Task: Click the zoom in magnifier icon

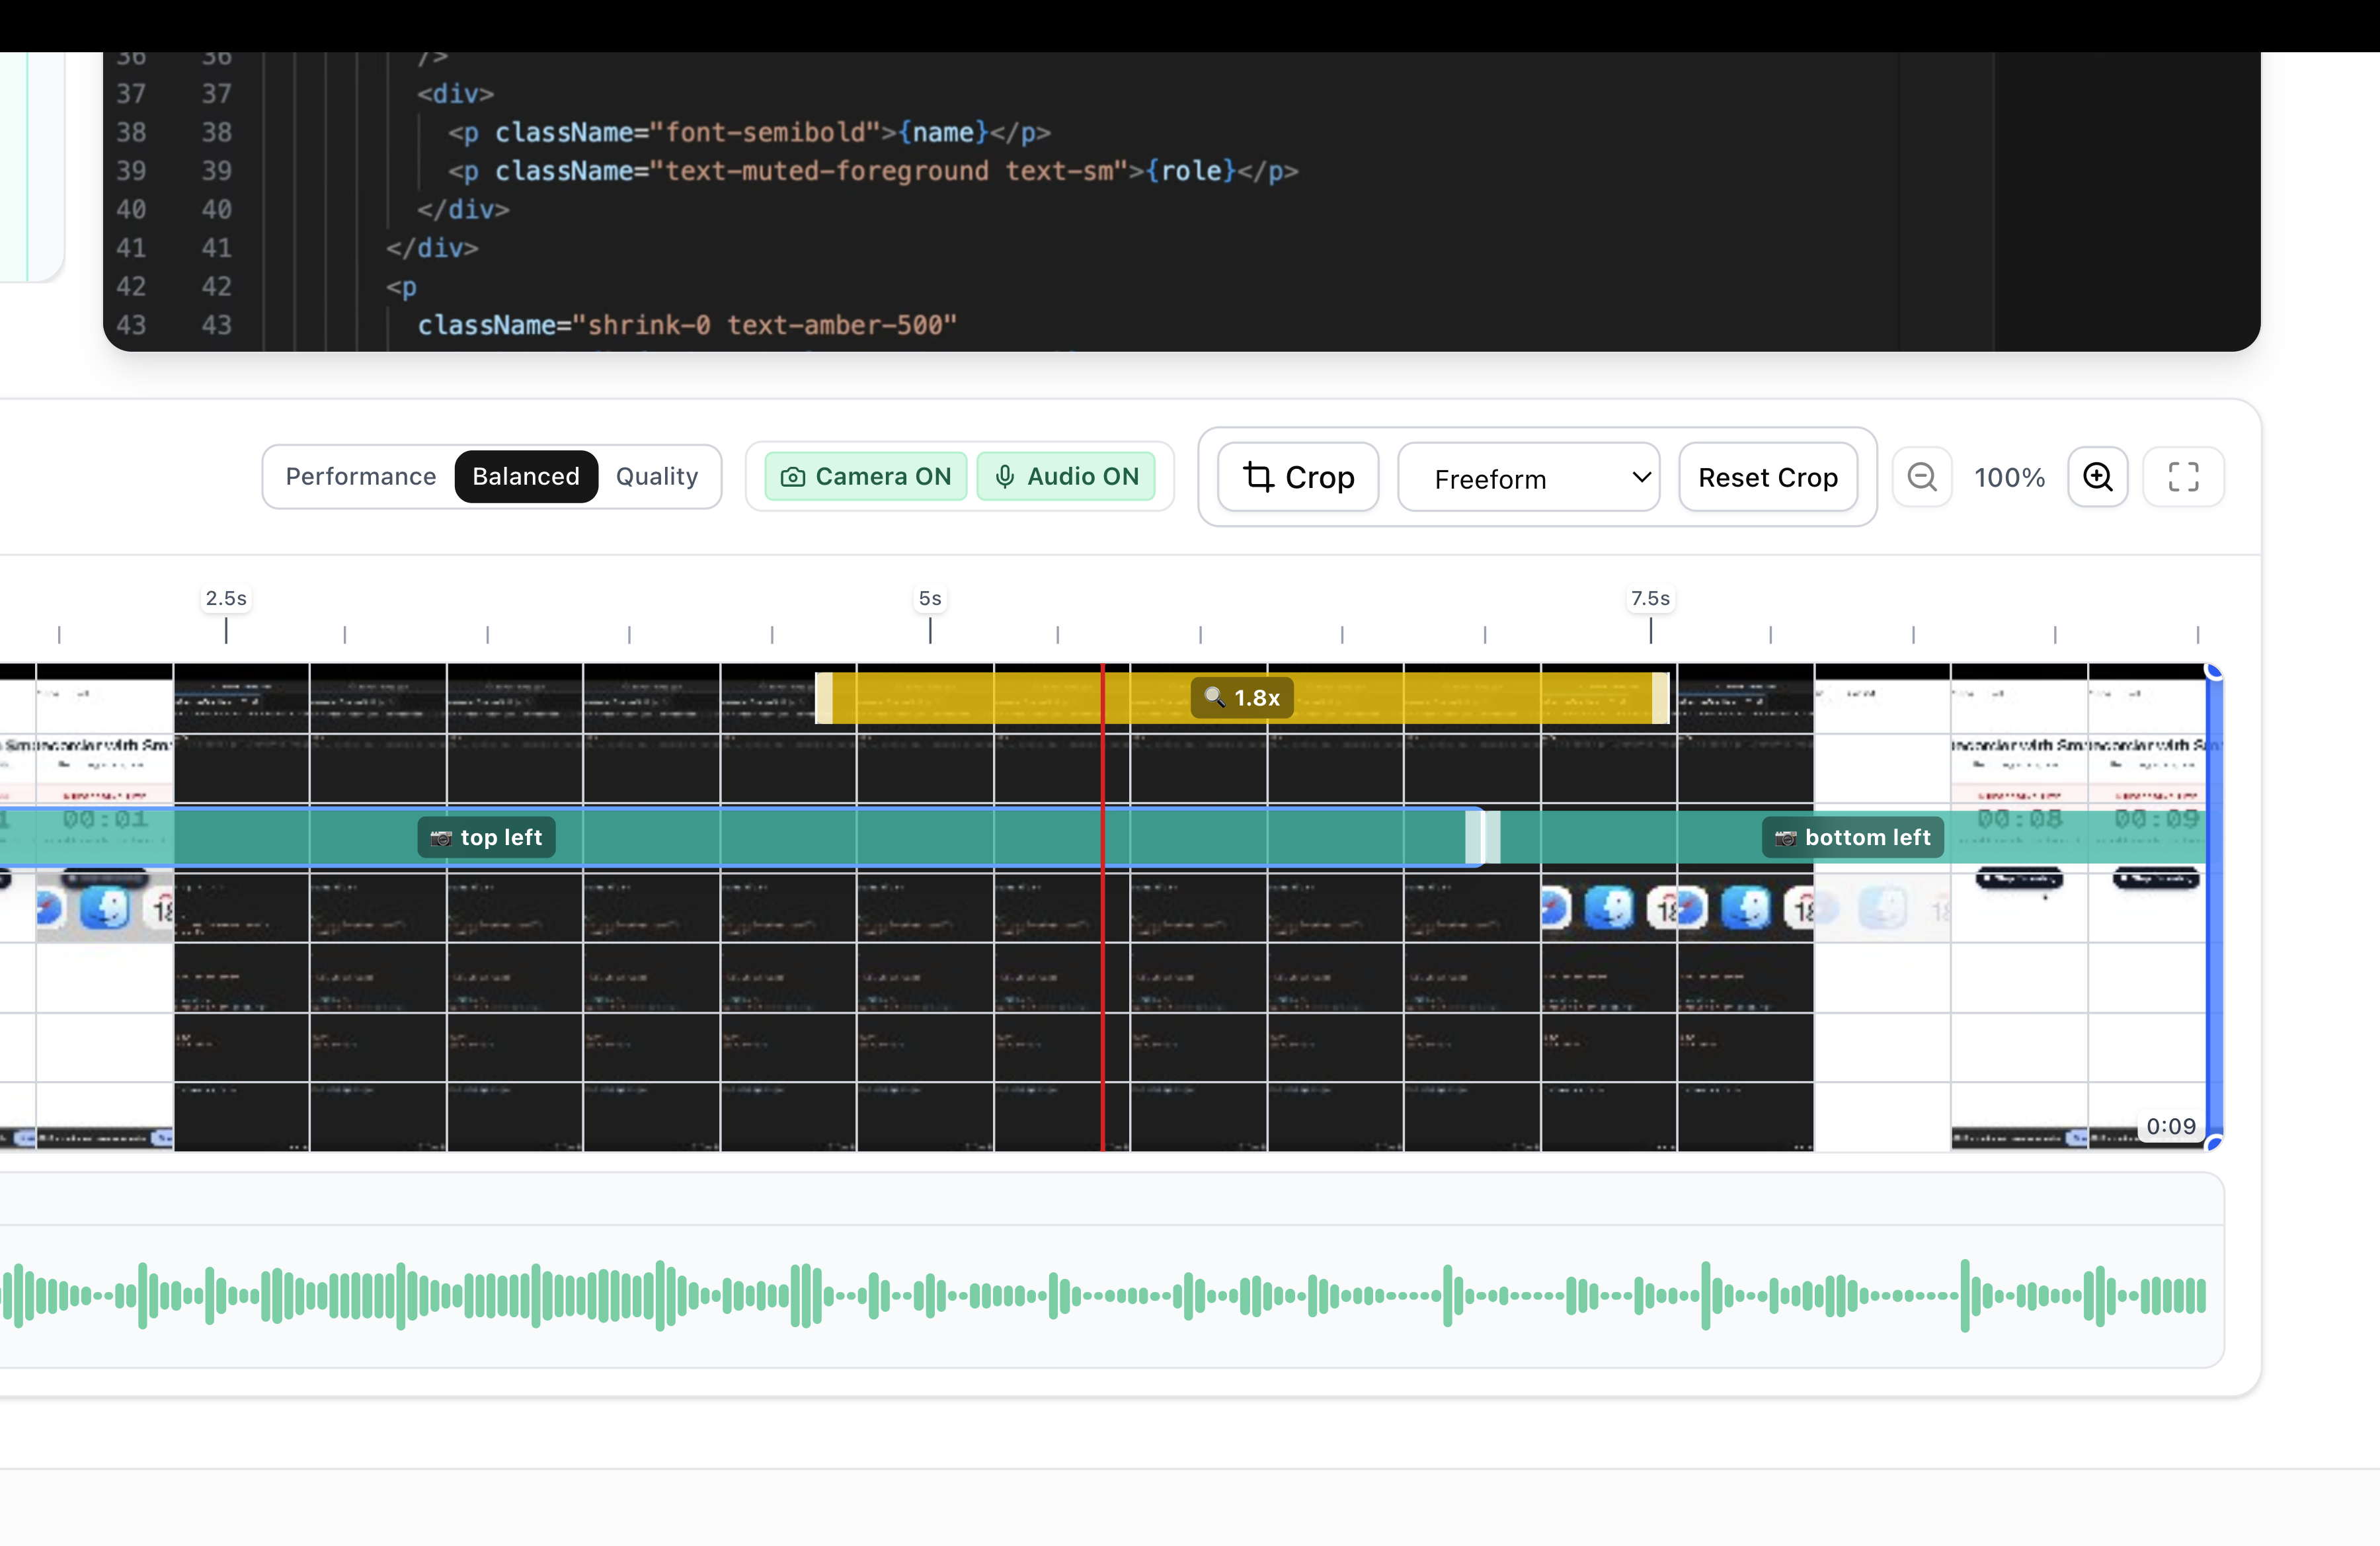Action: (x=2097, y=477)
